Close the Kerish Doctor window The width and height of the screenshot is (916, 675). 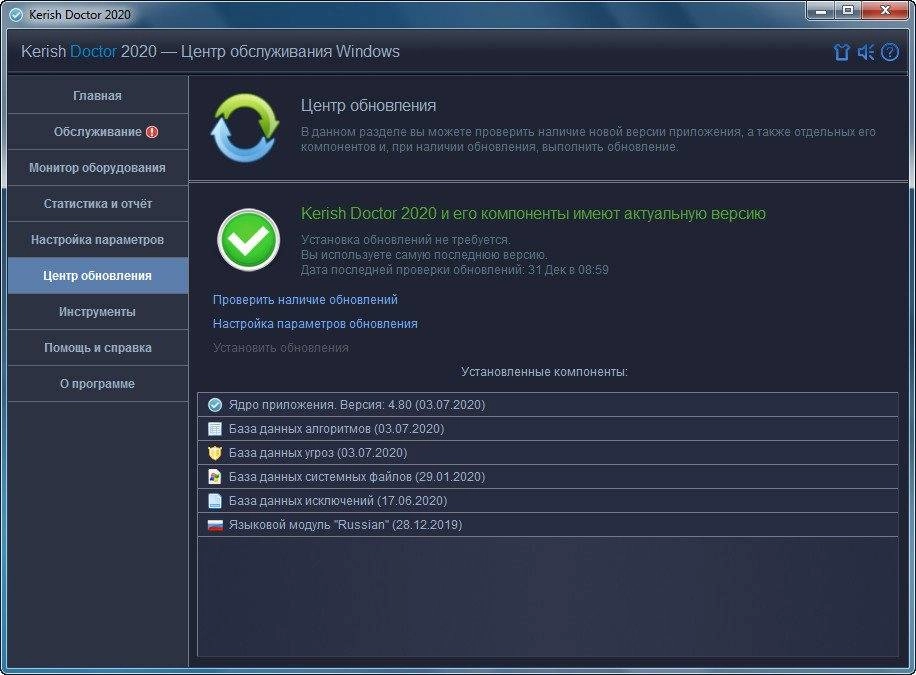click(885, 11)
